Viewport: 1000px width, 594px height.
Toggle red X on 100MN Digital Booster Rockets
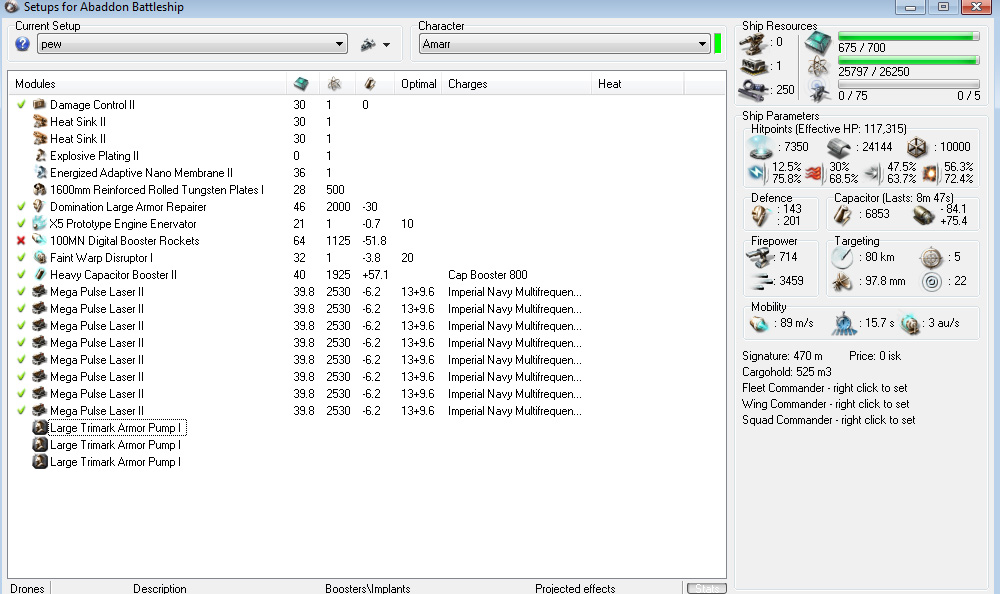pyautogui.click(x=21, y=241)
